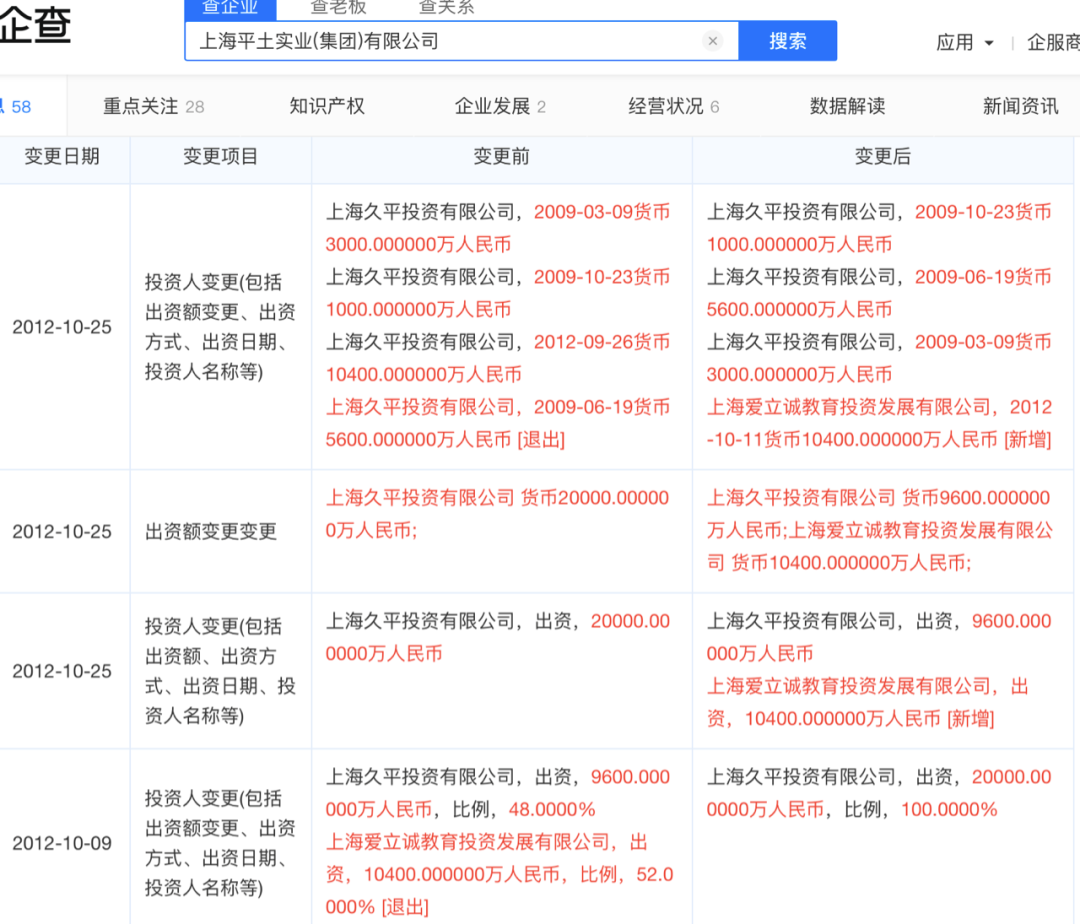Click the 变更前 column header
1080x924 pixels.
[501, 156]
